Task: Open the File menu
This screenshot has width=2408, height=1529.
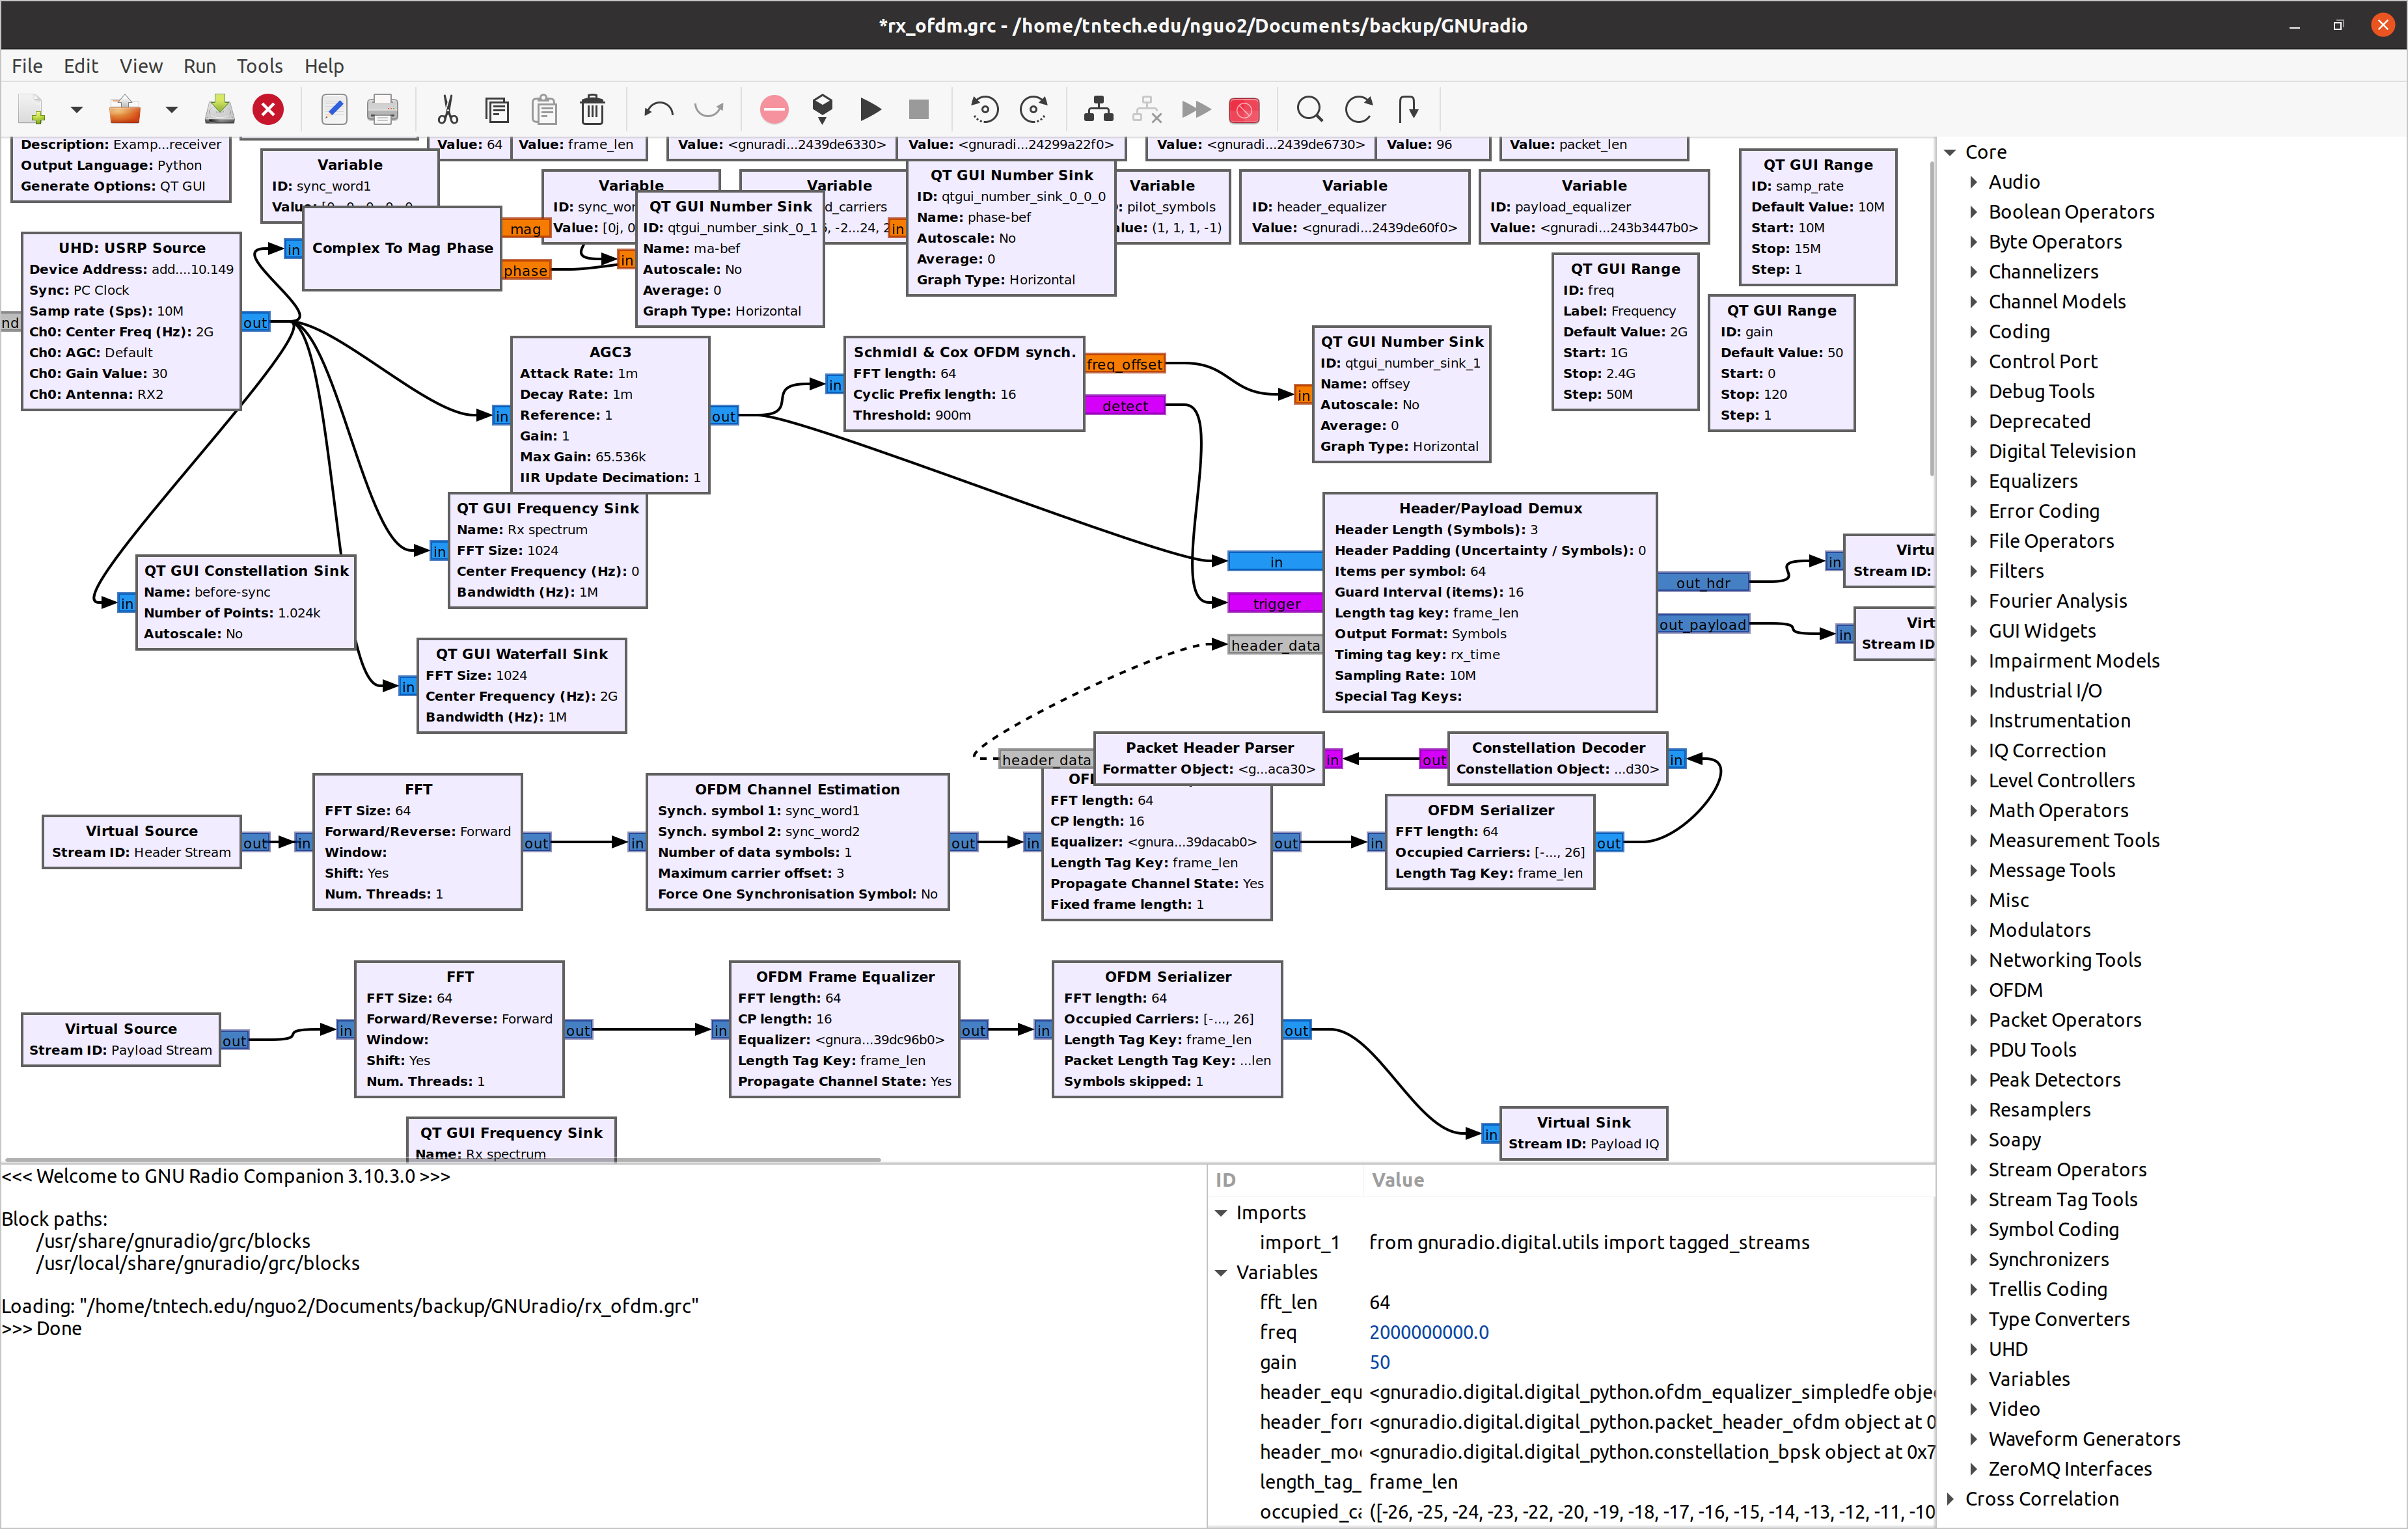Action: (x=27, y=66)
